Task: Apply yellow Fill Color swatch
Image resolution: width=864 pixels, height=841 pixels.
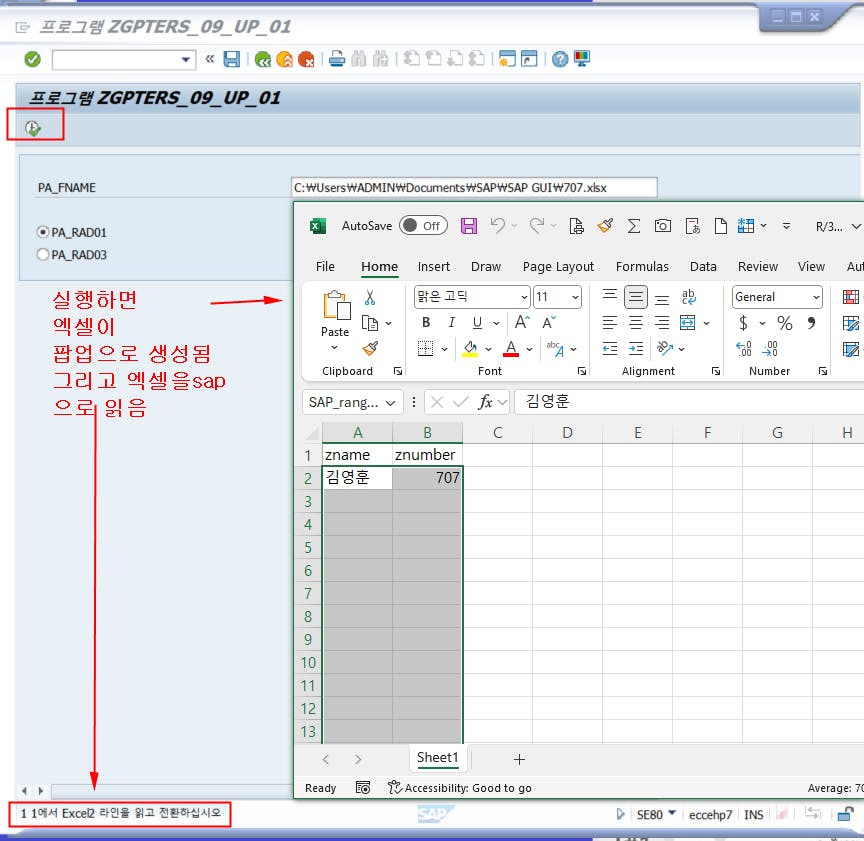Action: click(469, 349)
